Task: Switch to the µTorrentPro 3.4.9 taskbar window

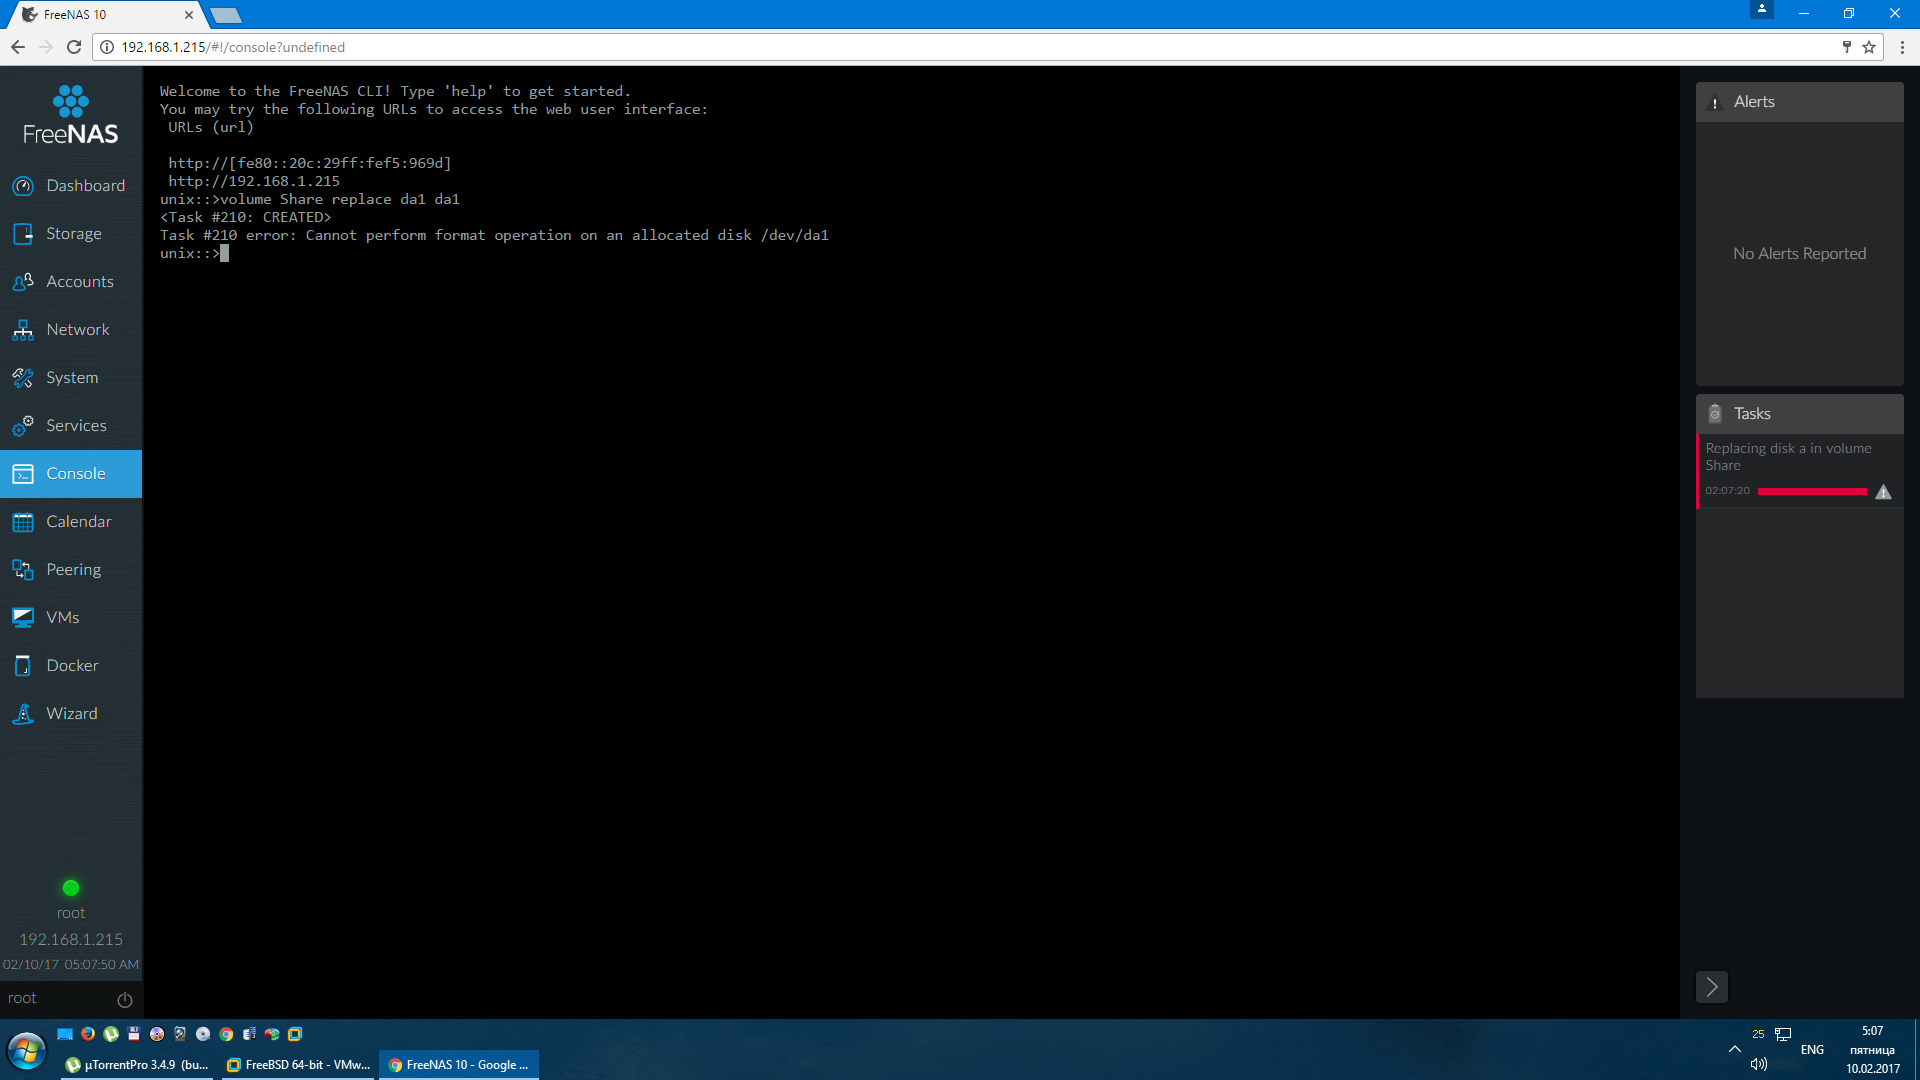Action: 137,1065
